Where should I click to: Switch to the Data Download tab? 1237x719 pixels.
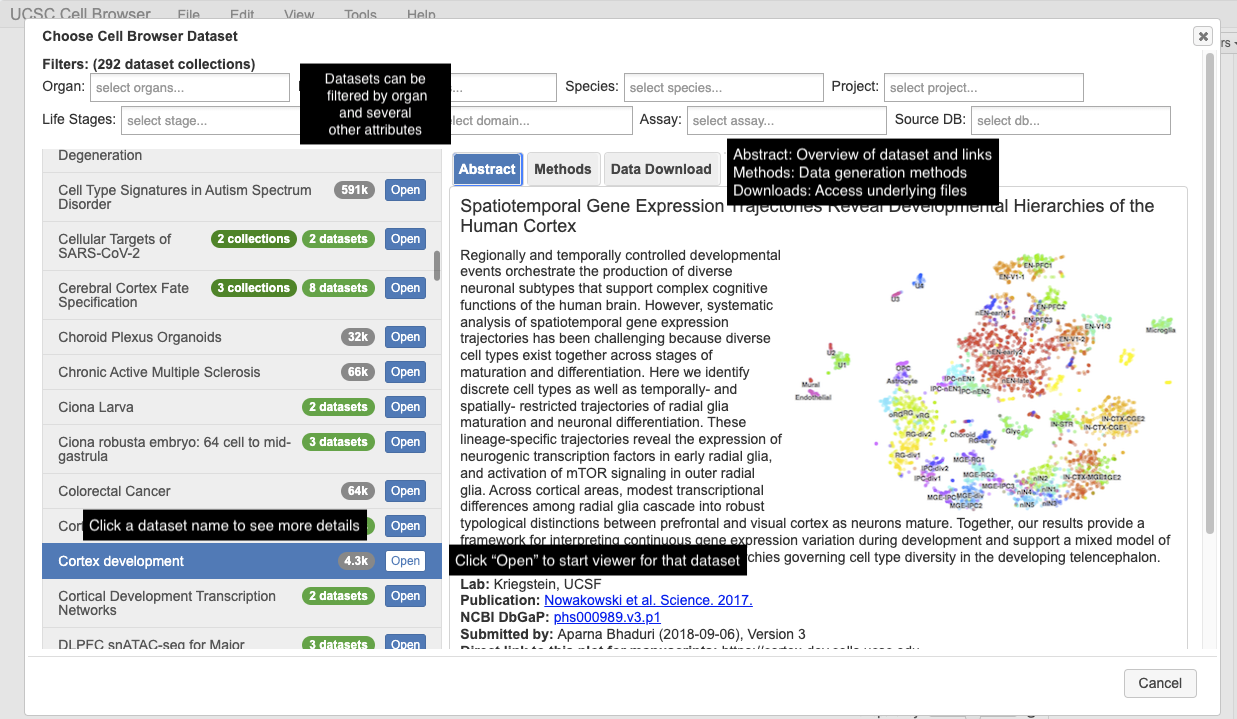pyautogui.click(x=661, y=169)
